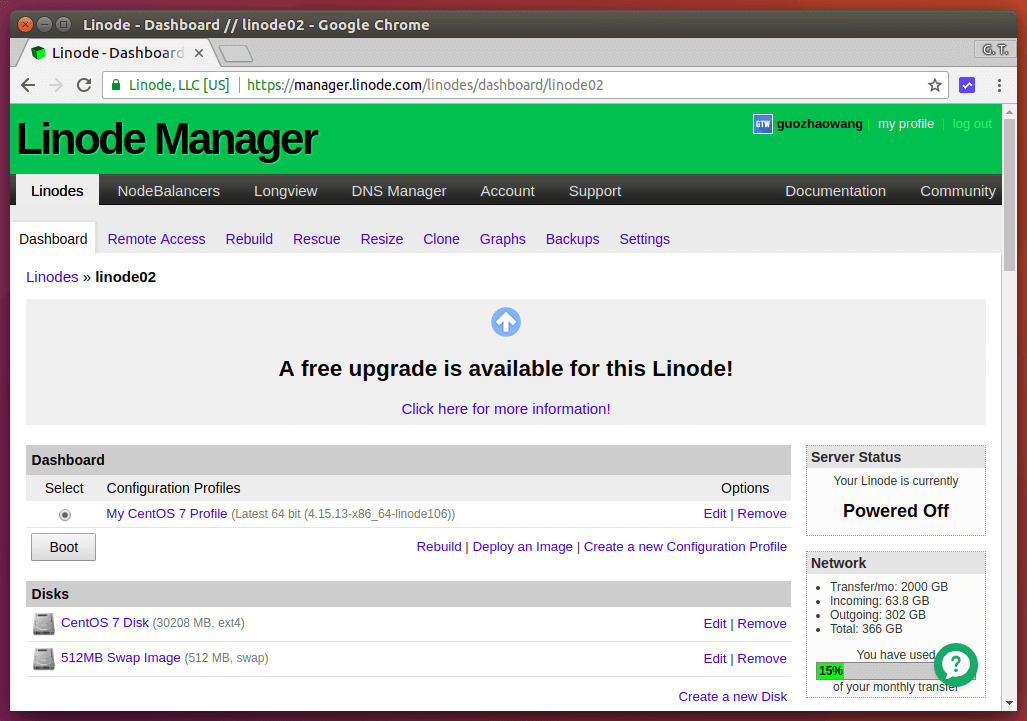Reload the page with the refresh icon

[x=84, y=85]
